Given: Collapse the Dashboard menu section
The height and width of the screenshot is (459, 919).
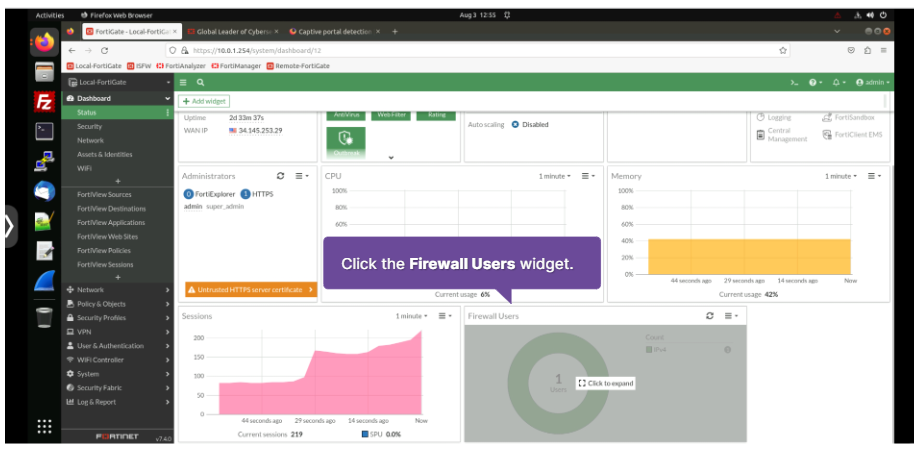Looking at the screenshot, I should click(118, 98).
